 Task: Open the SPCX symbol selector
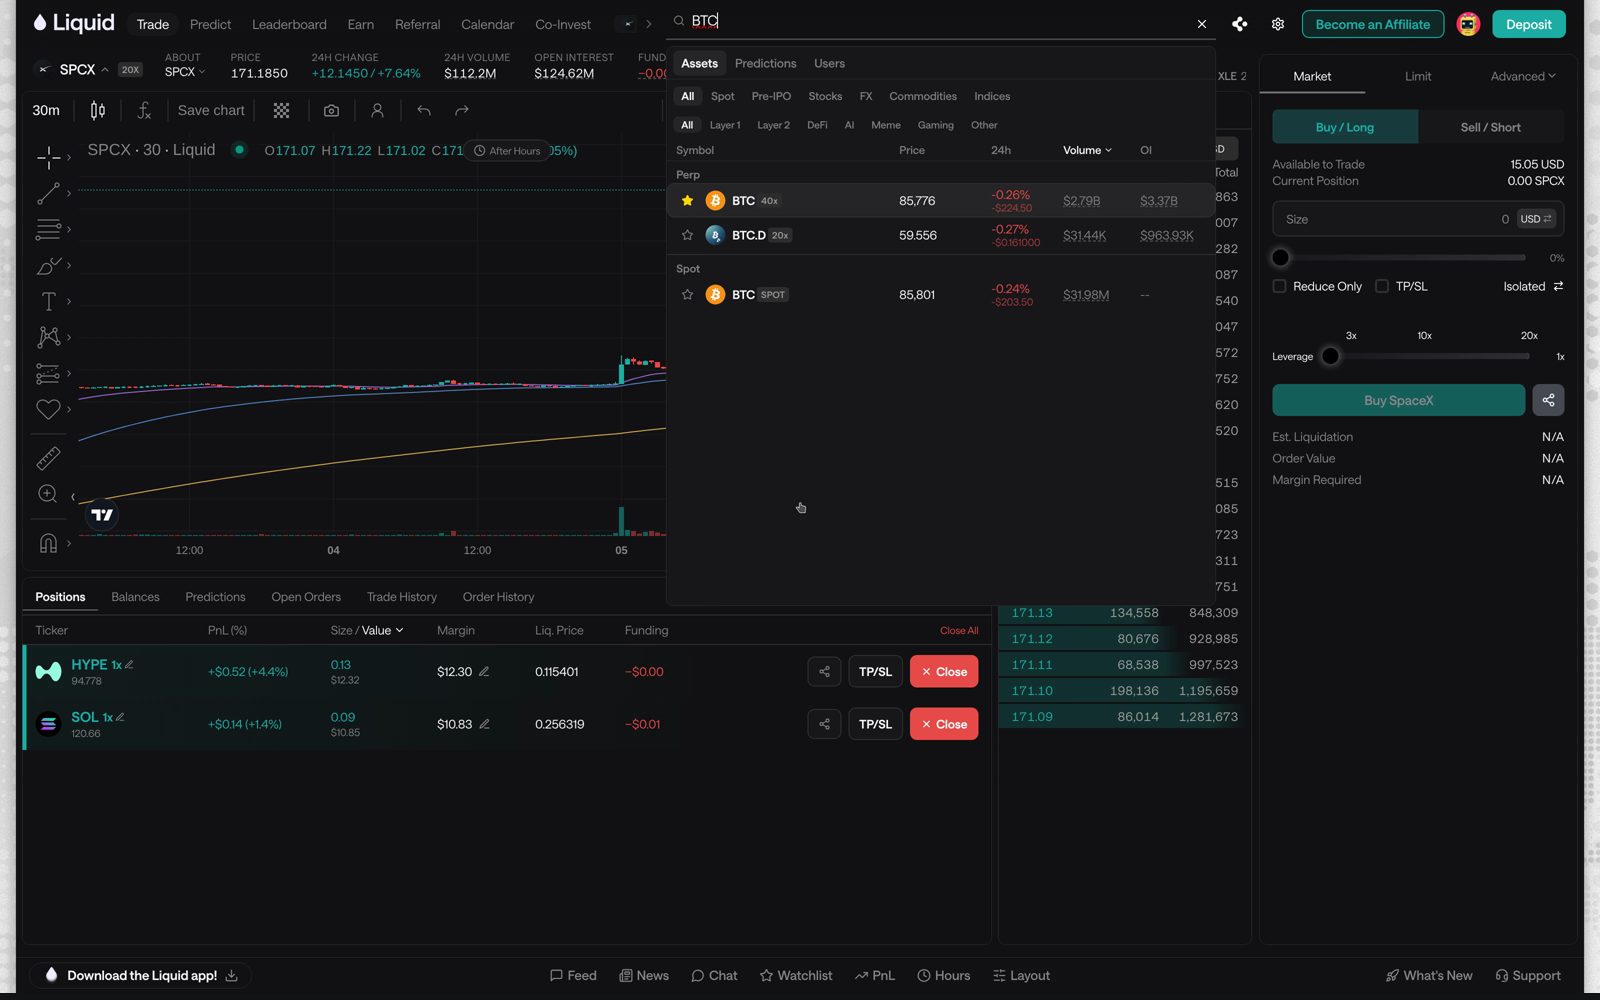point(85,69)
